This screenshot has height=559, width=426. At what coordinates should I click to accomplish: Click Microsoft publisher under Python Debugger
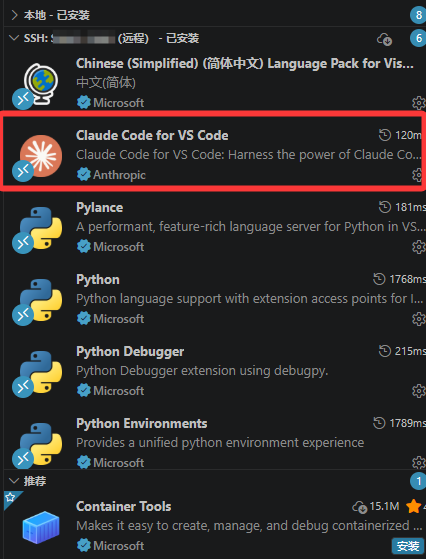coord(119,391)
